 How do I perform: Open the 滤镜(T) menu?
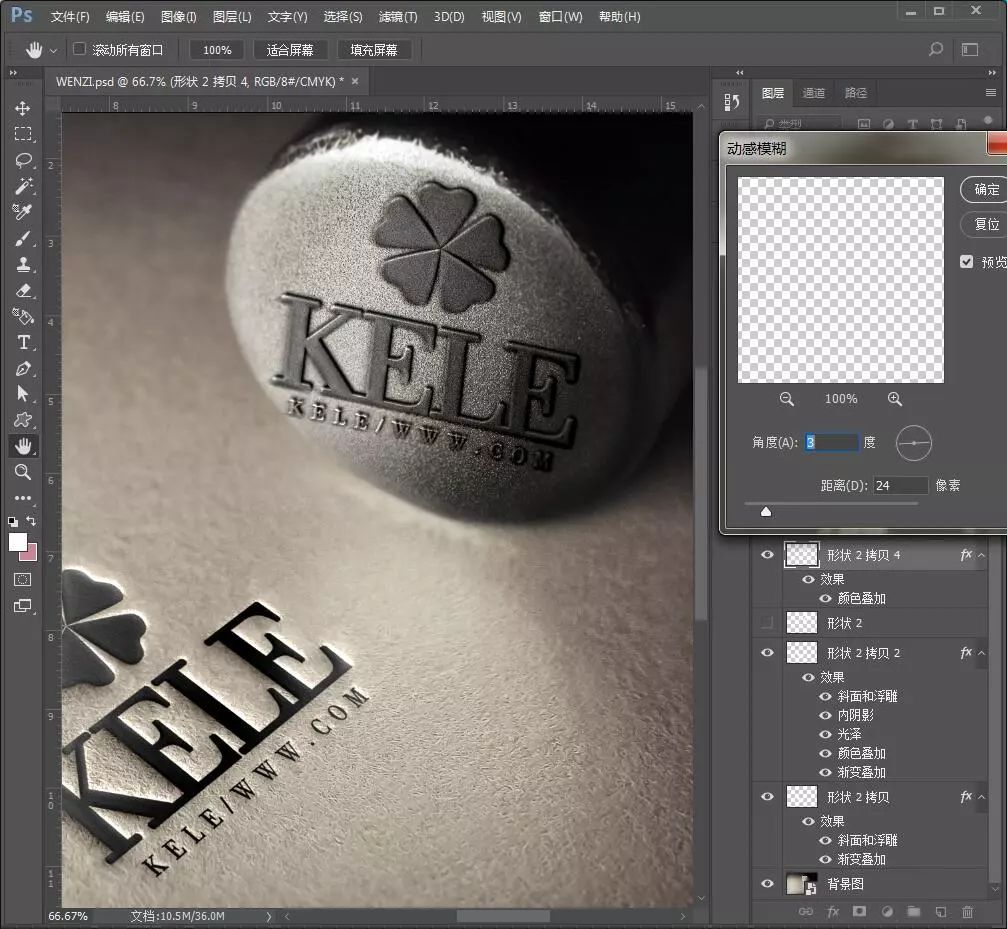pos(397,17)
